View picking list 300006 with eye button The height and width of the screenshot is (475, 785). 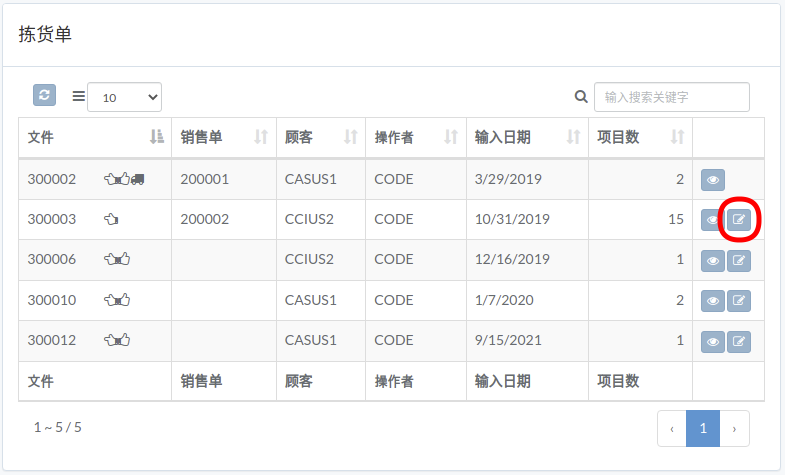[x=713, y=261]
